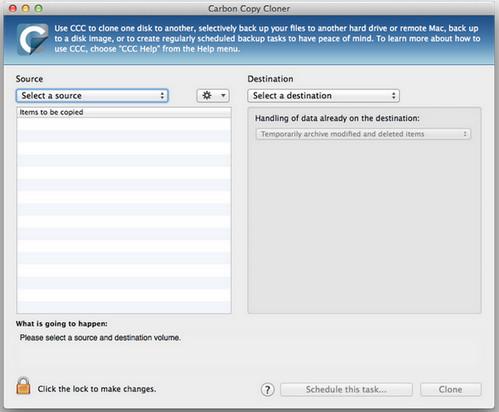Click the 'Click the lock to make changes' label

(97, 389)
